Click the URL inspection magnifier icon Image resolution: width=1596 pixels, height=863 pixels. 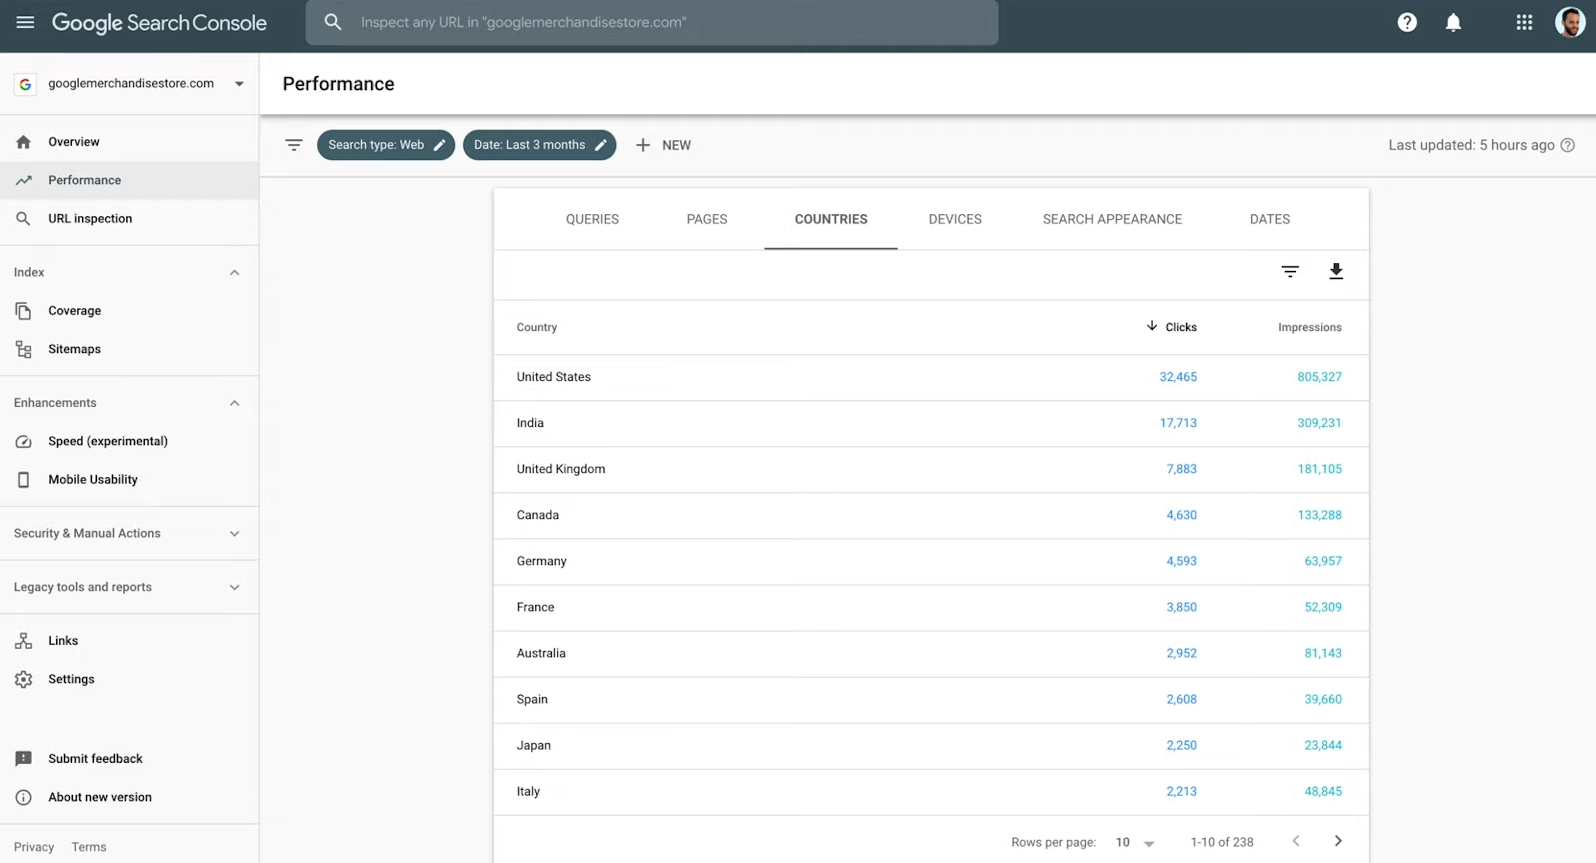pyautogui.click(x=24, y=218)
